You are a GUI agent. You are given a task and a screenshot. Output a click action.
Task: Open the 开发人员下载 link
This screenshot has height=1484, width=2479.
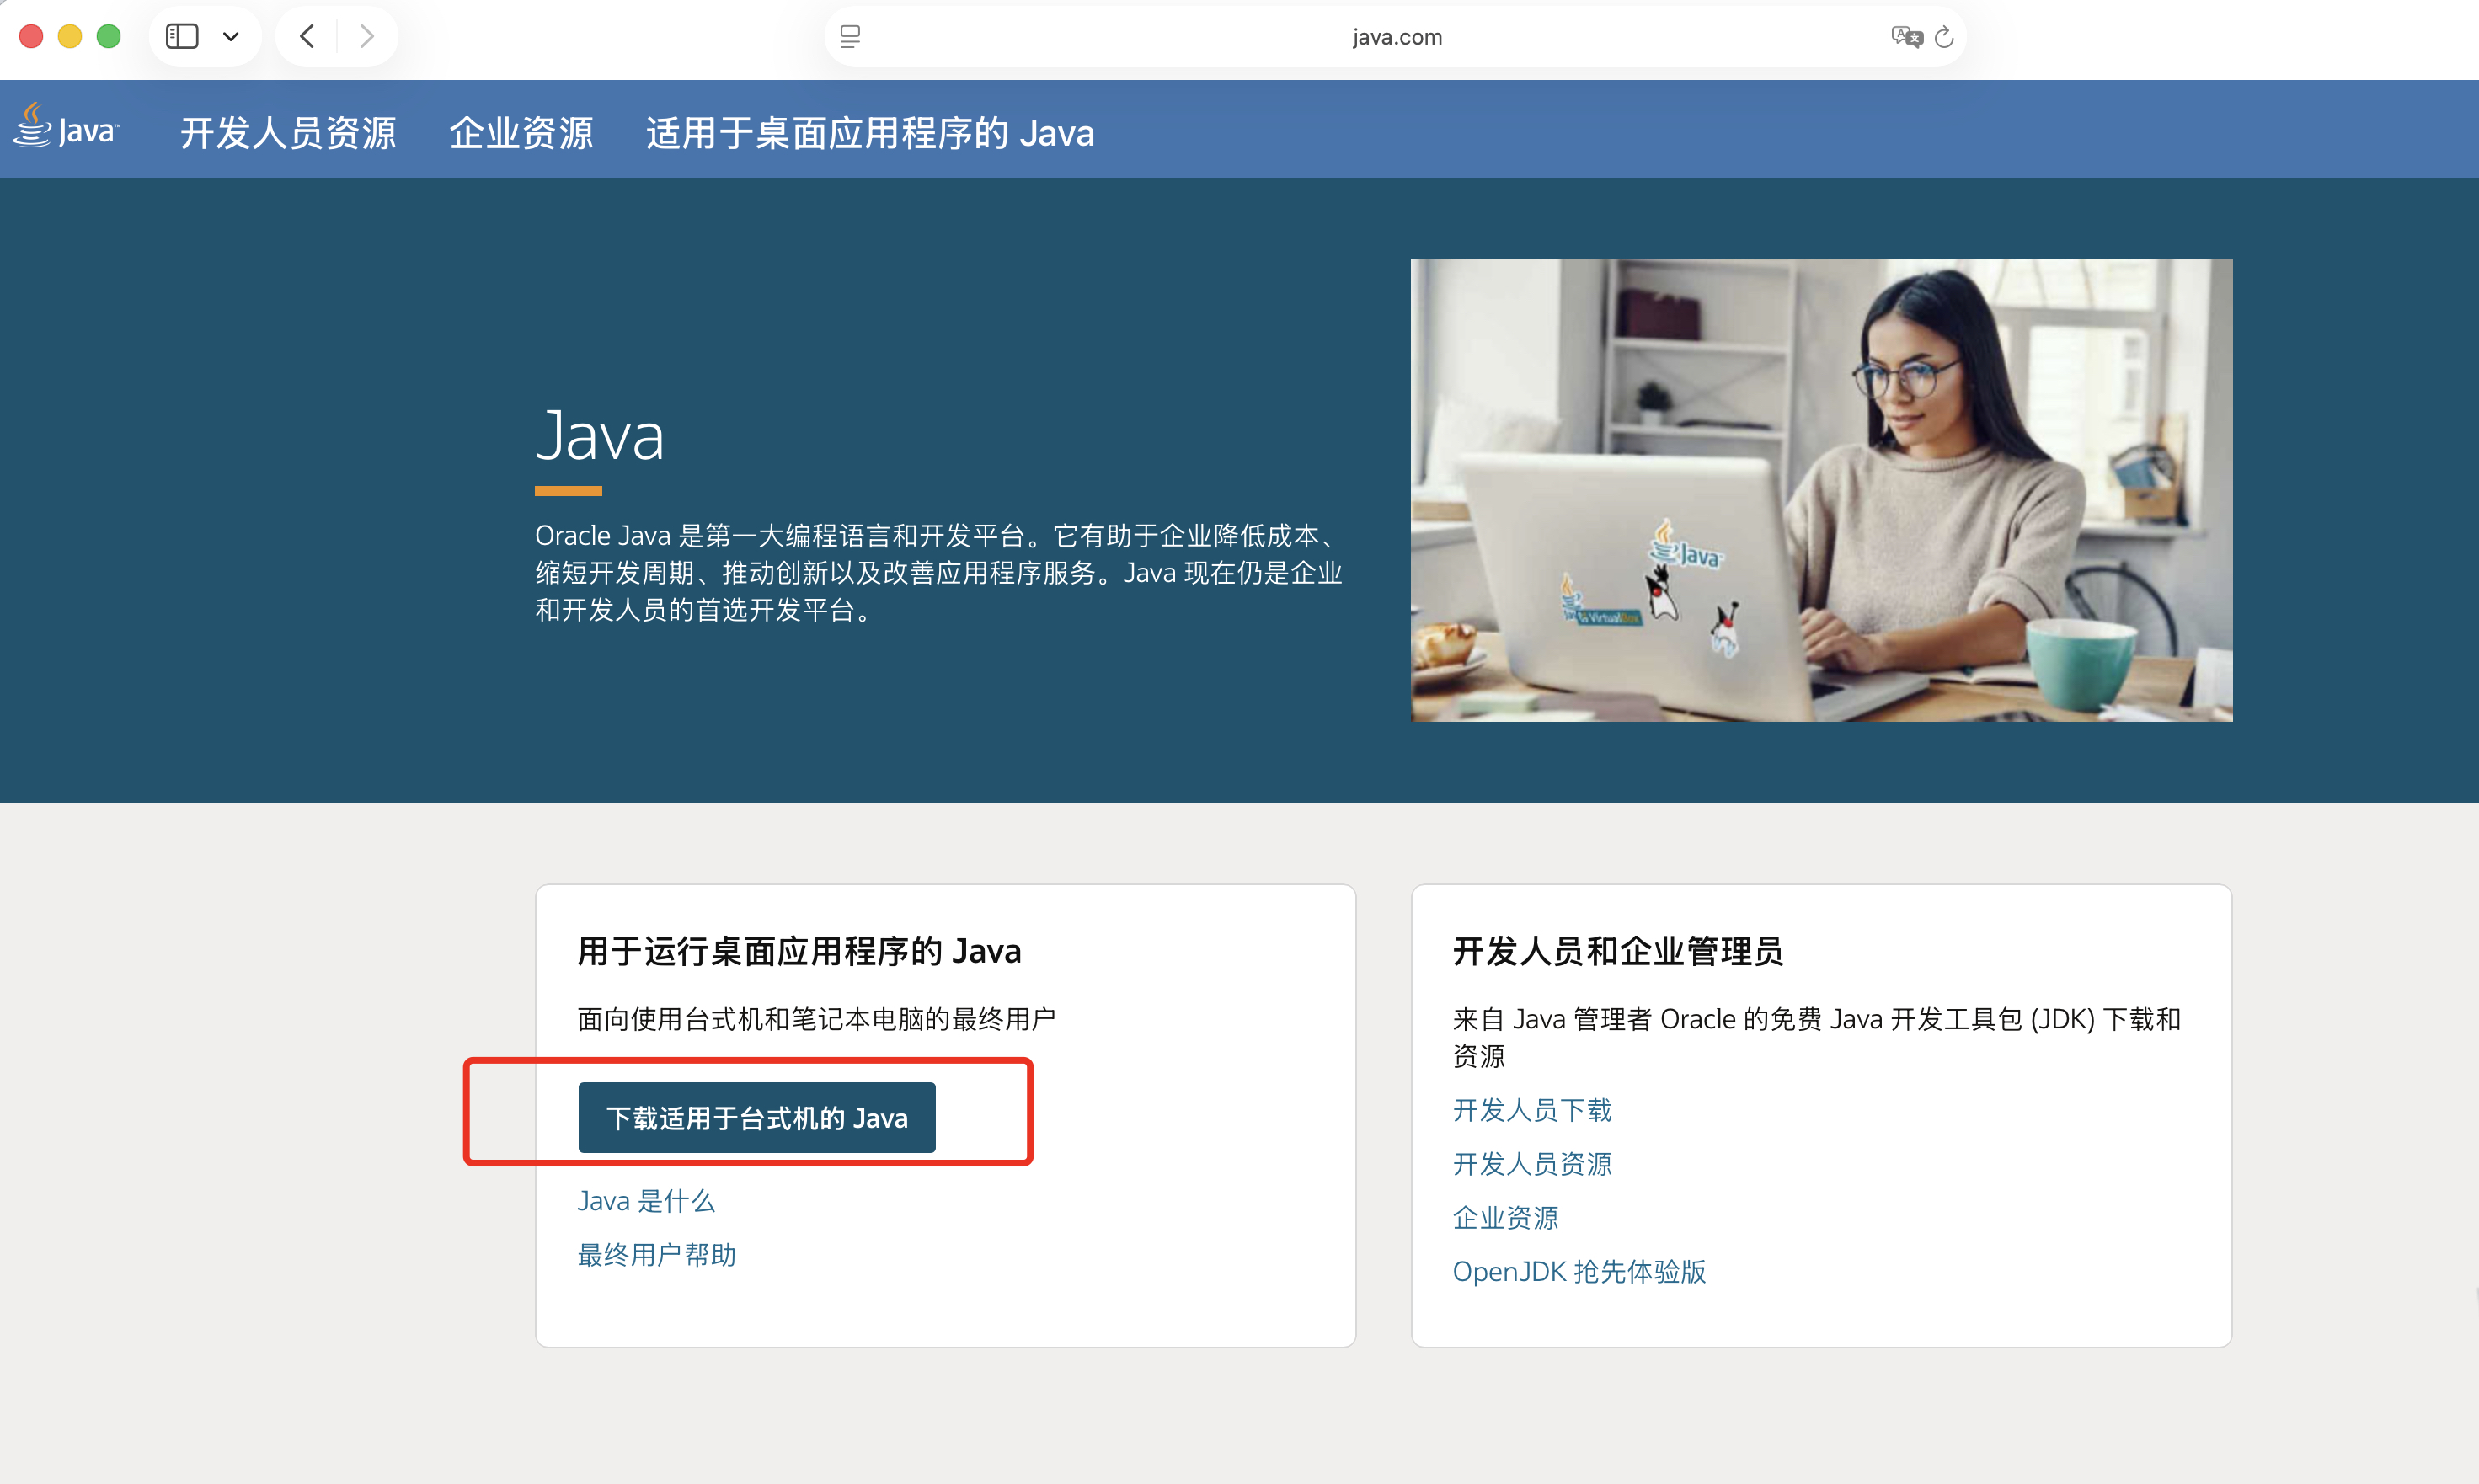[x=1531, y=1110]
